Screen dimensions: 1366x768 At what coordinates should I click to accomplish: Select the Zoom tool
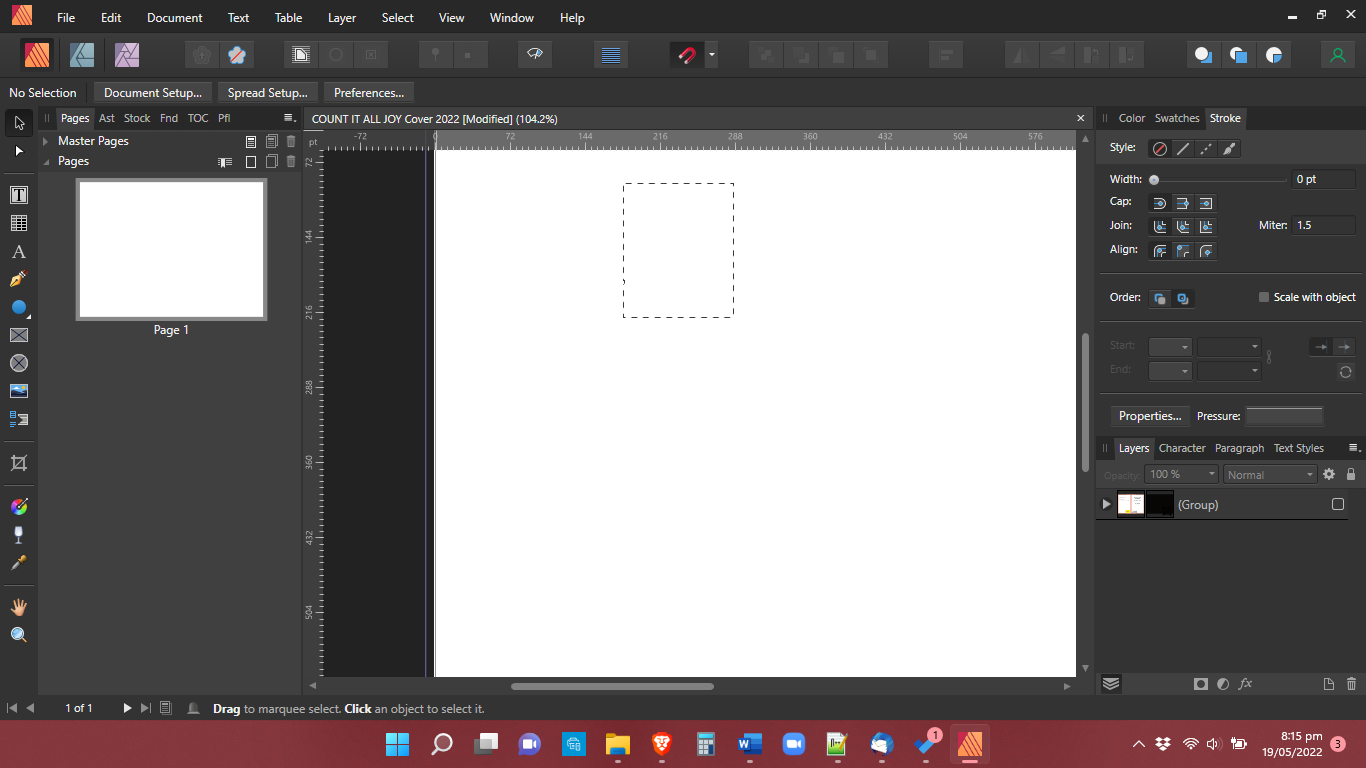coord(18,634)
